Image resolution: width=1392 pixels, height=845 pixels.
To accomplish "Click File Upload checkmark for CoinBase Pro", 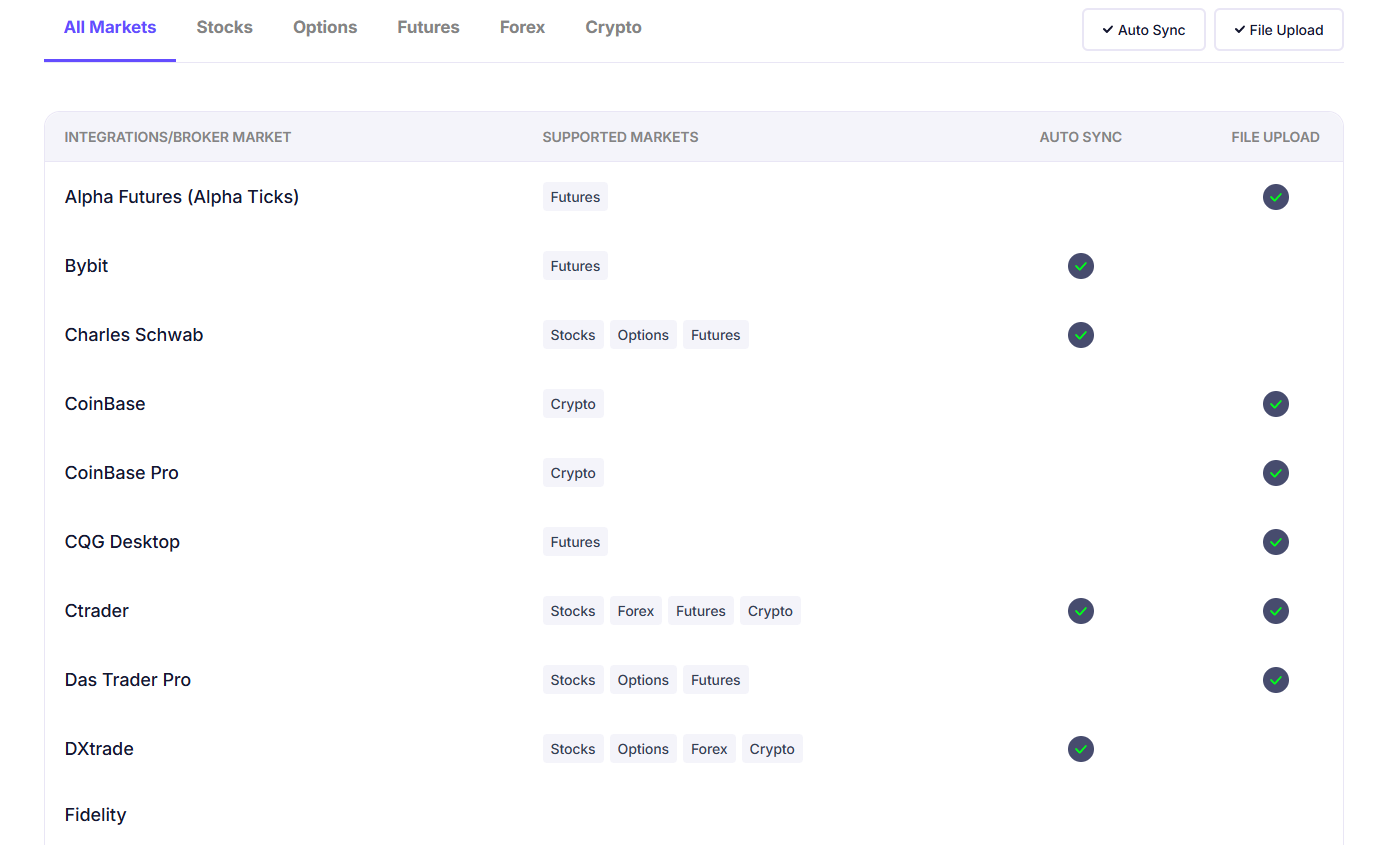I will click(x=1275, y=473).
